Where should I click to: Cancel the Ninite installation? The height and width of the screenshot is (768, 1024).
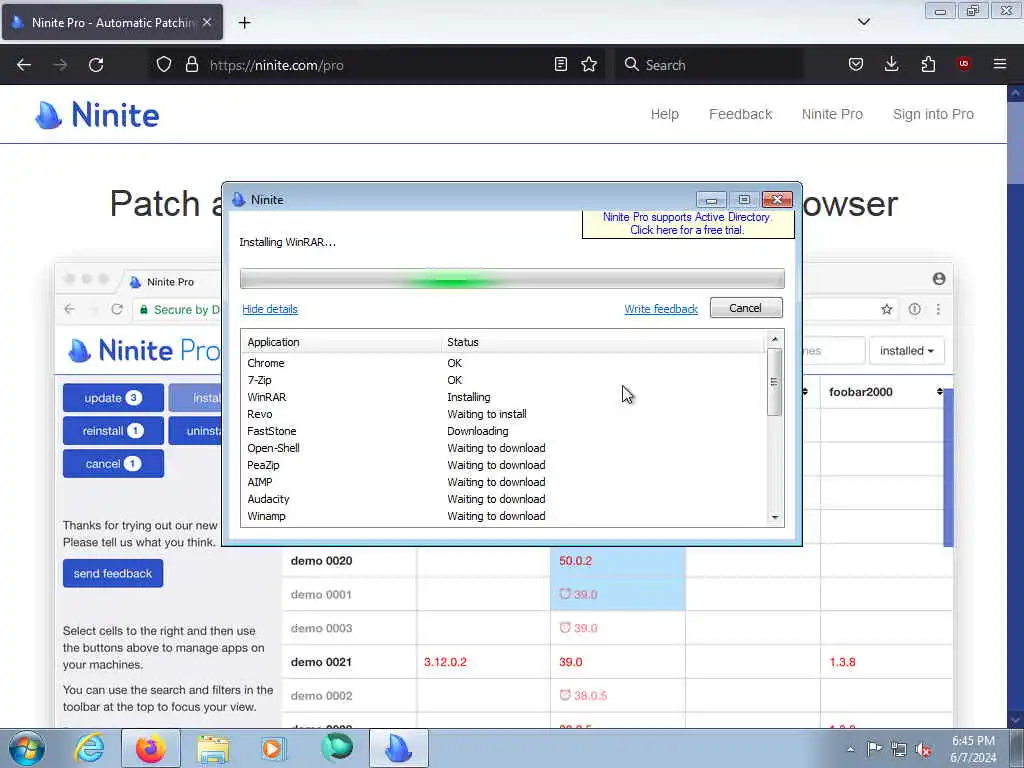pos(746,308)
